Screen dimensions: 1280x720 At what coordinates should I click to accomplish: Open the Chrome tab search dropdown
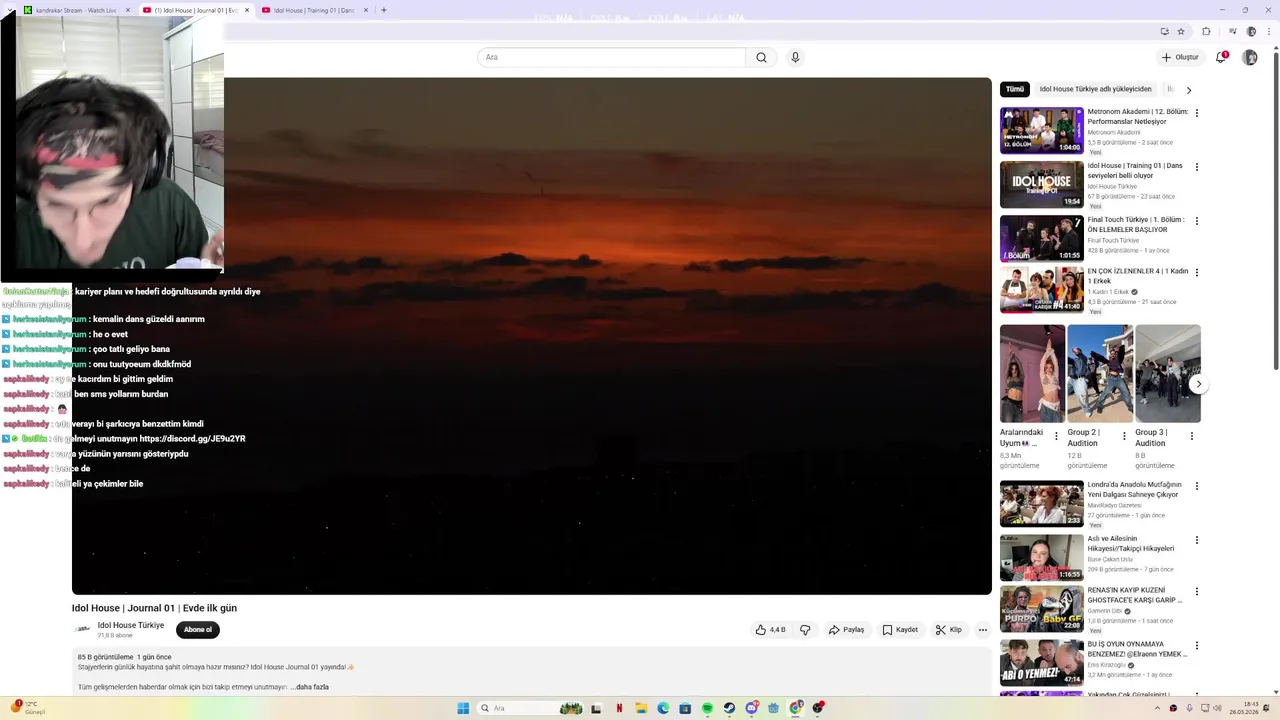(x=10, y=10)
